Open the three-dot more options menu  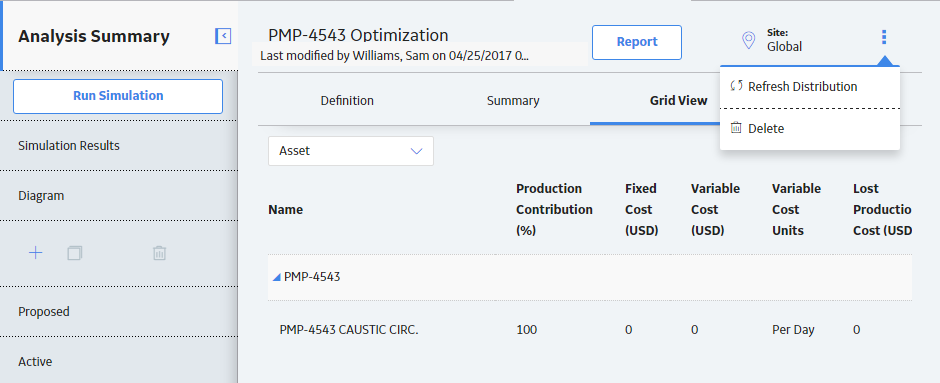click(x=884, y=37)
